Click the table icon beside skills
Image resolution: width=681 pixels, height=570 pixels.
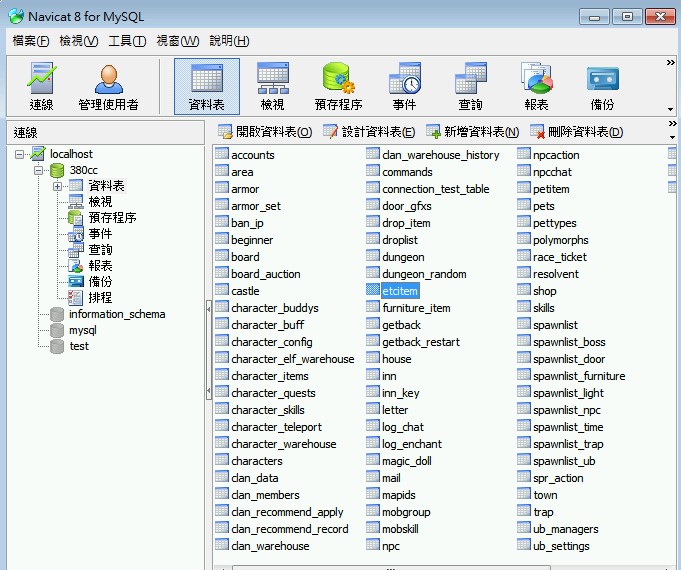524,307
